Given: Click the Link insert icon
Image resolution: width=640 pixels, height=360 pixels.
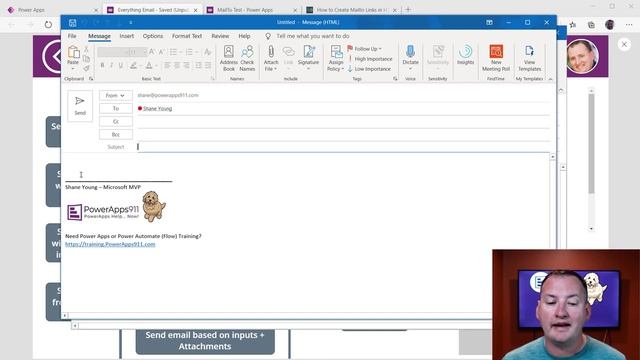Looking at the screenshot, I should (288, 56).
